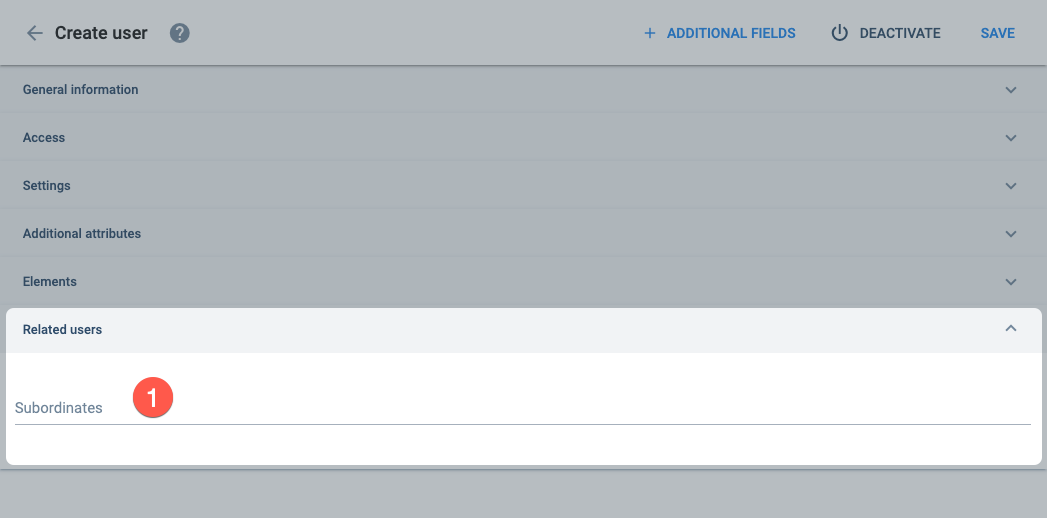Click the ADDITIONAL FIELDS button label

click(x=730, y=33)
